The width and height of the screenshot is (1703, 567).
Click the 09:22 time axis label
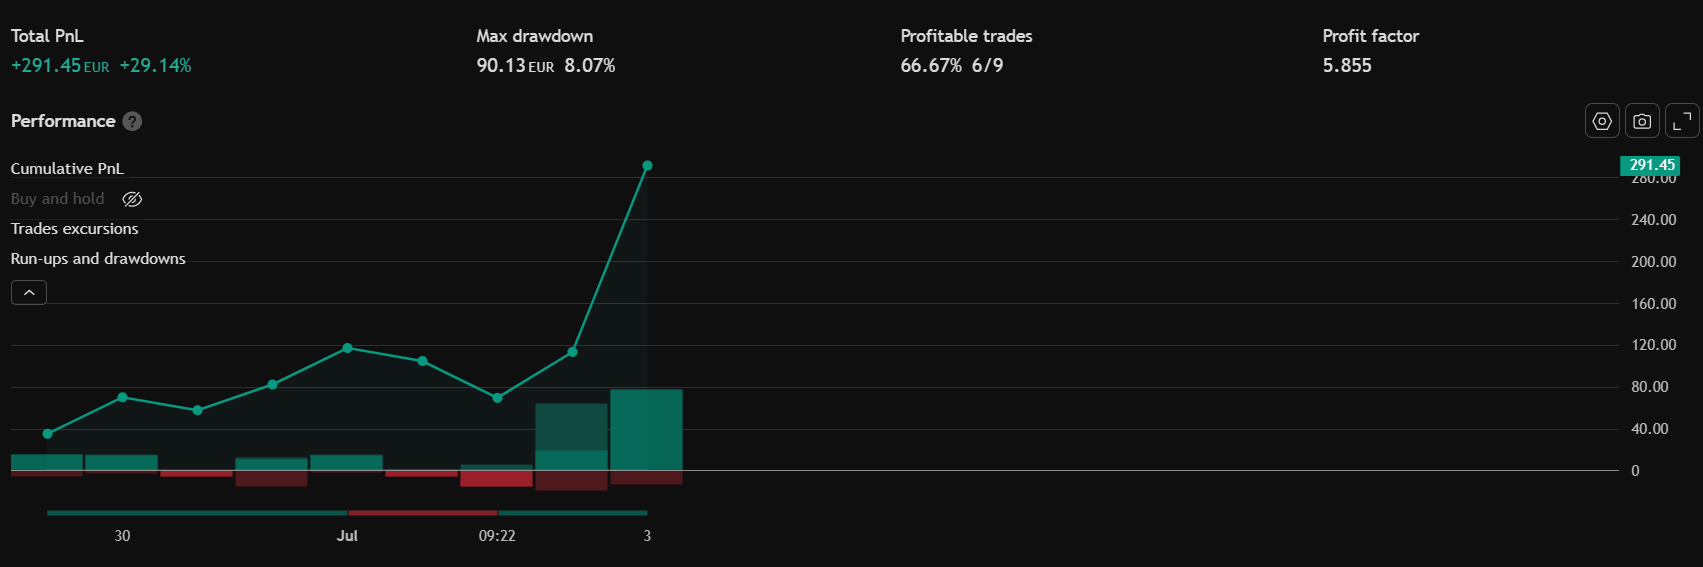pos(497,536)
